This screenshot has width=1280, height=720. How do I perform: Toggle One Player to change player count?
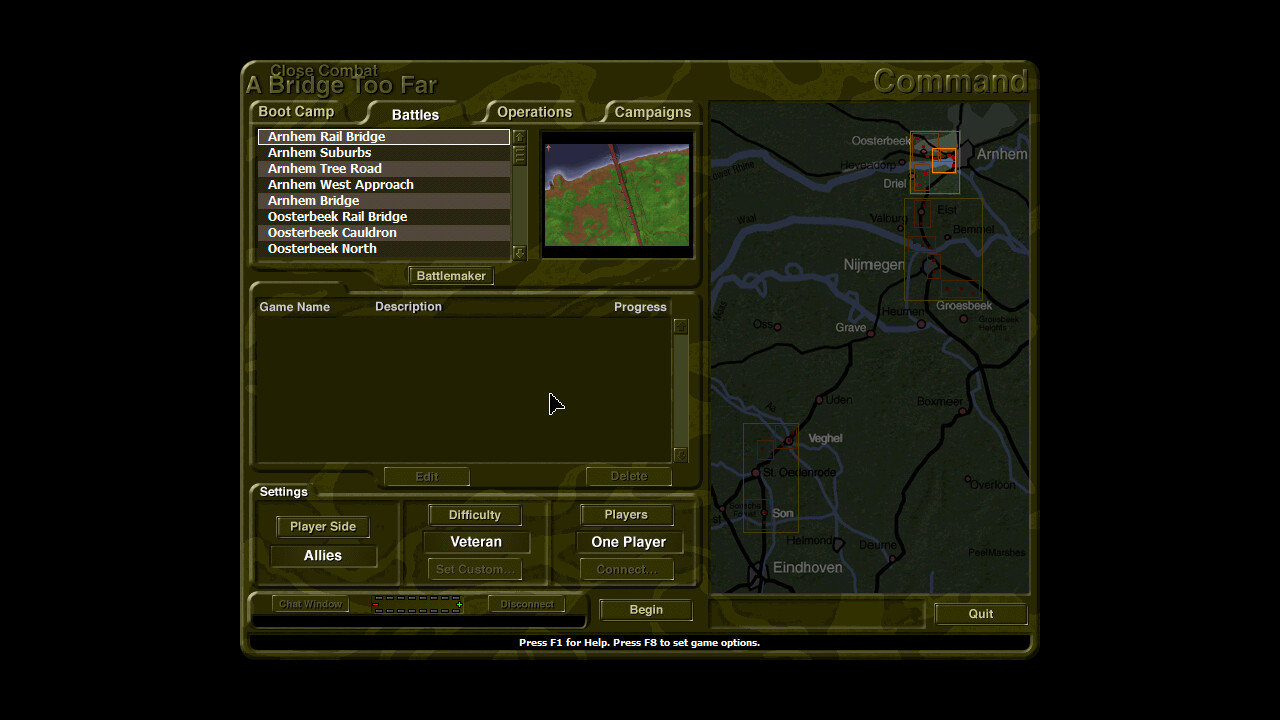[629, 542]
